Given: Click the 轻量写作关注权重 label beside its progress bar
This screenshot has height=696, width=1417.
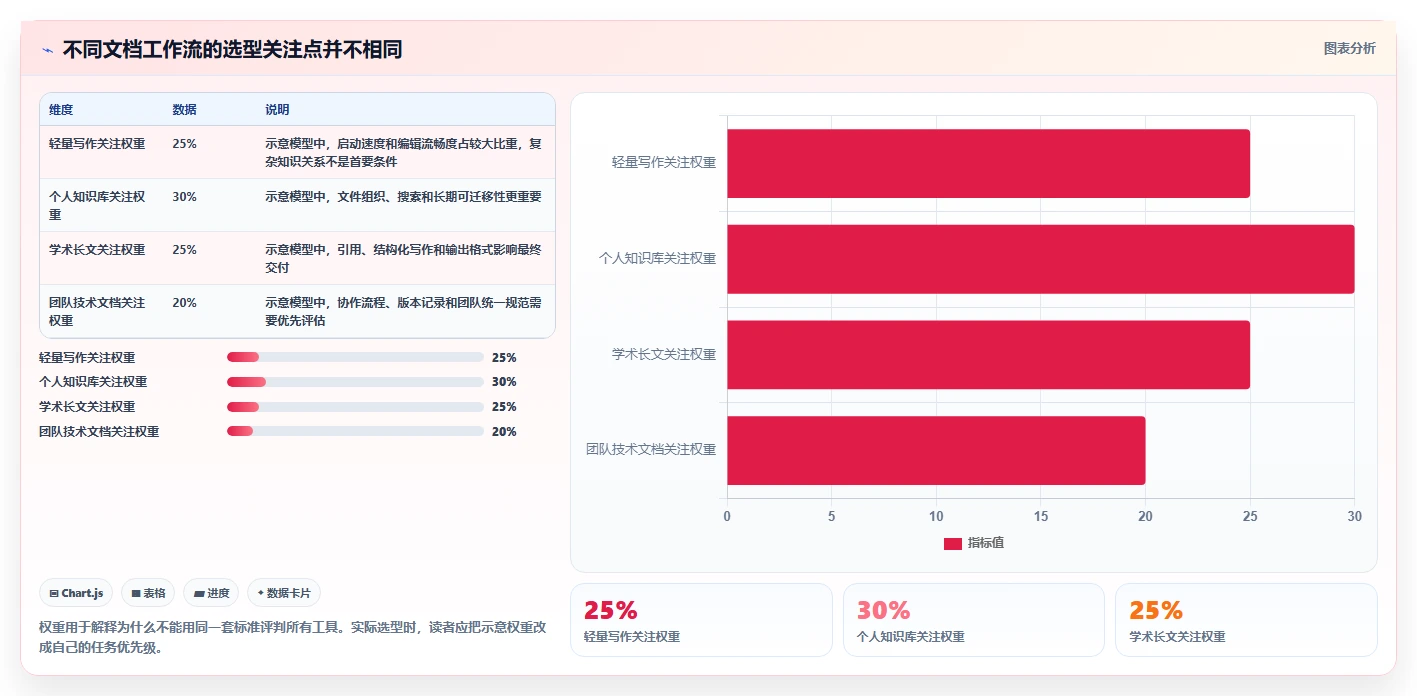Looking at the screenshot, I should click(87, 357).
